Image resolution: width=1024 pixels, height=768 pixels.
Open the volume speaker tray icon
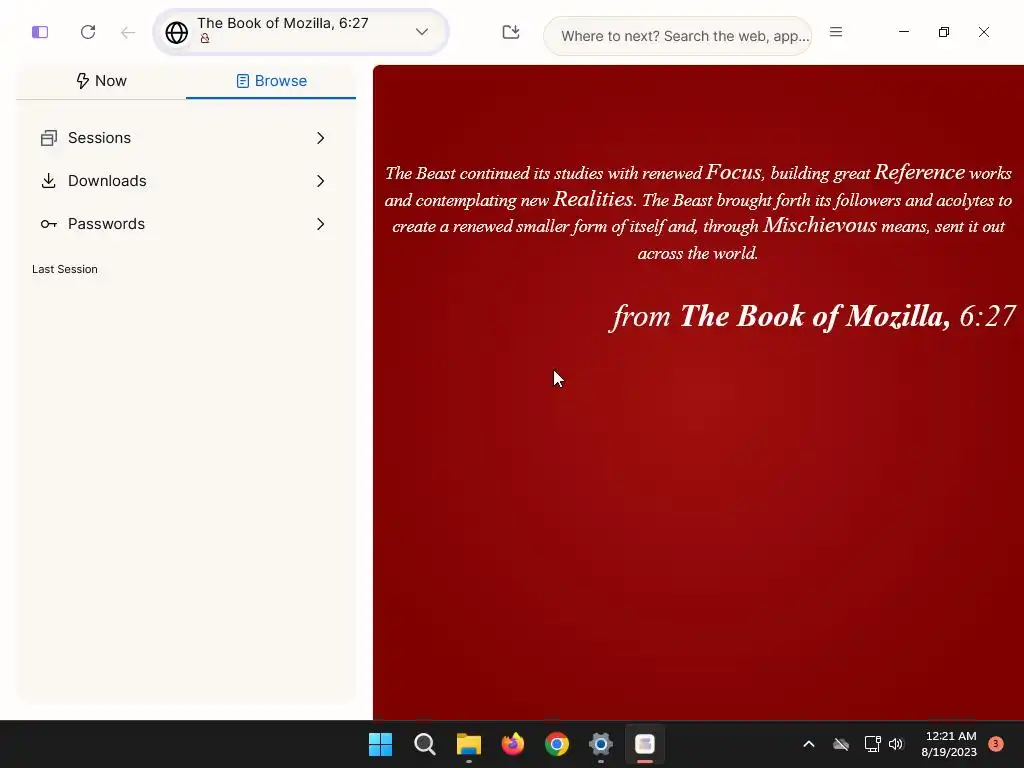tap(896, 744)
